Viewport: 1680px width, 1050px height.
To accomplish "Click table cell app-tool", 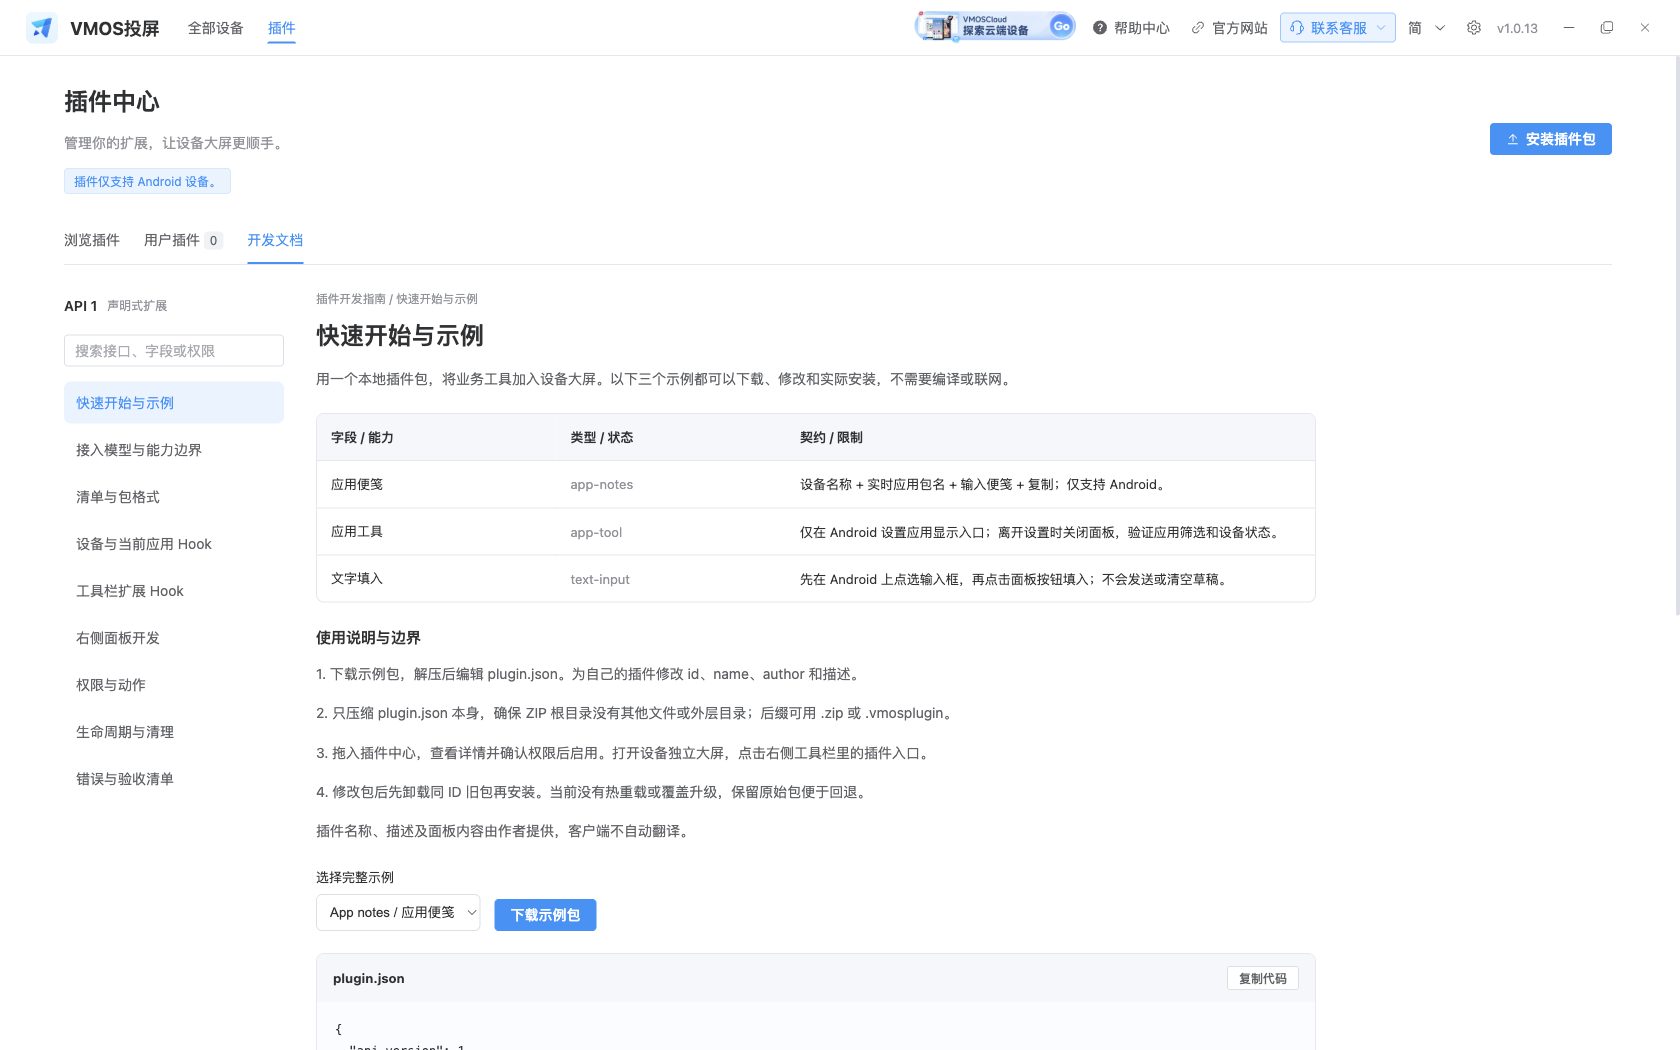I will click(596, 532).
